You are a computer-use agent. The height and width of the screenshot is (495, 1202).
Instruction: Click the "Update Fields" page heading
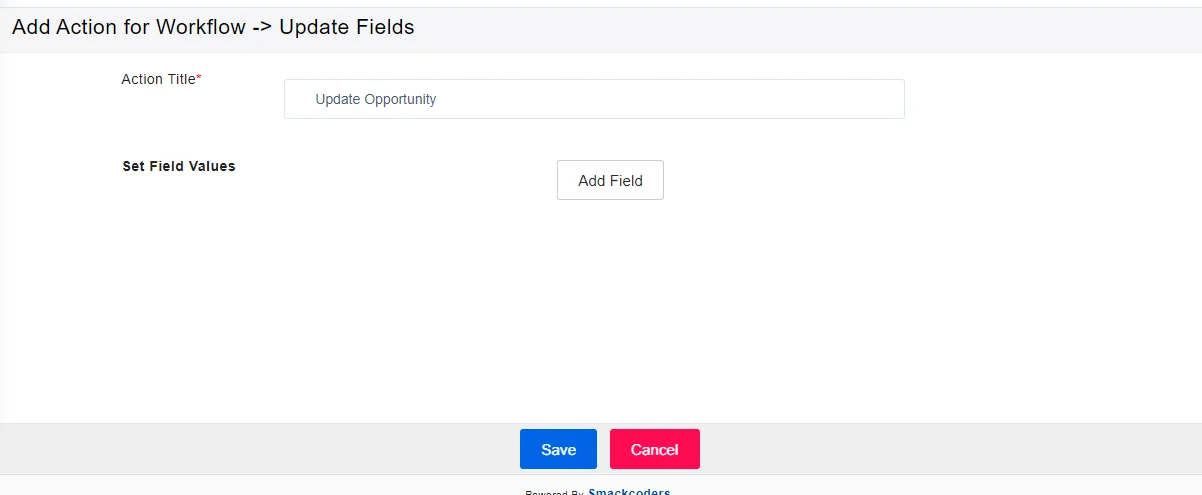(346, 28)
